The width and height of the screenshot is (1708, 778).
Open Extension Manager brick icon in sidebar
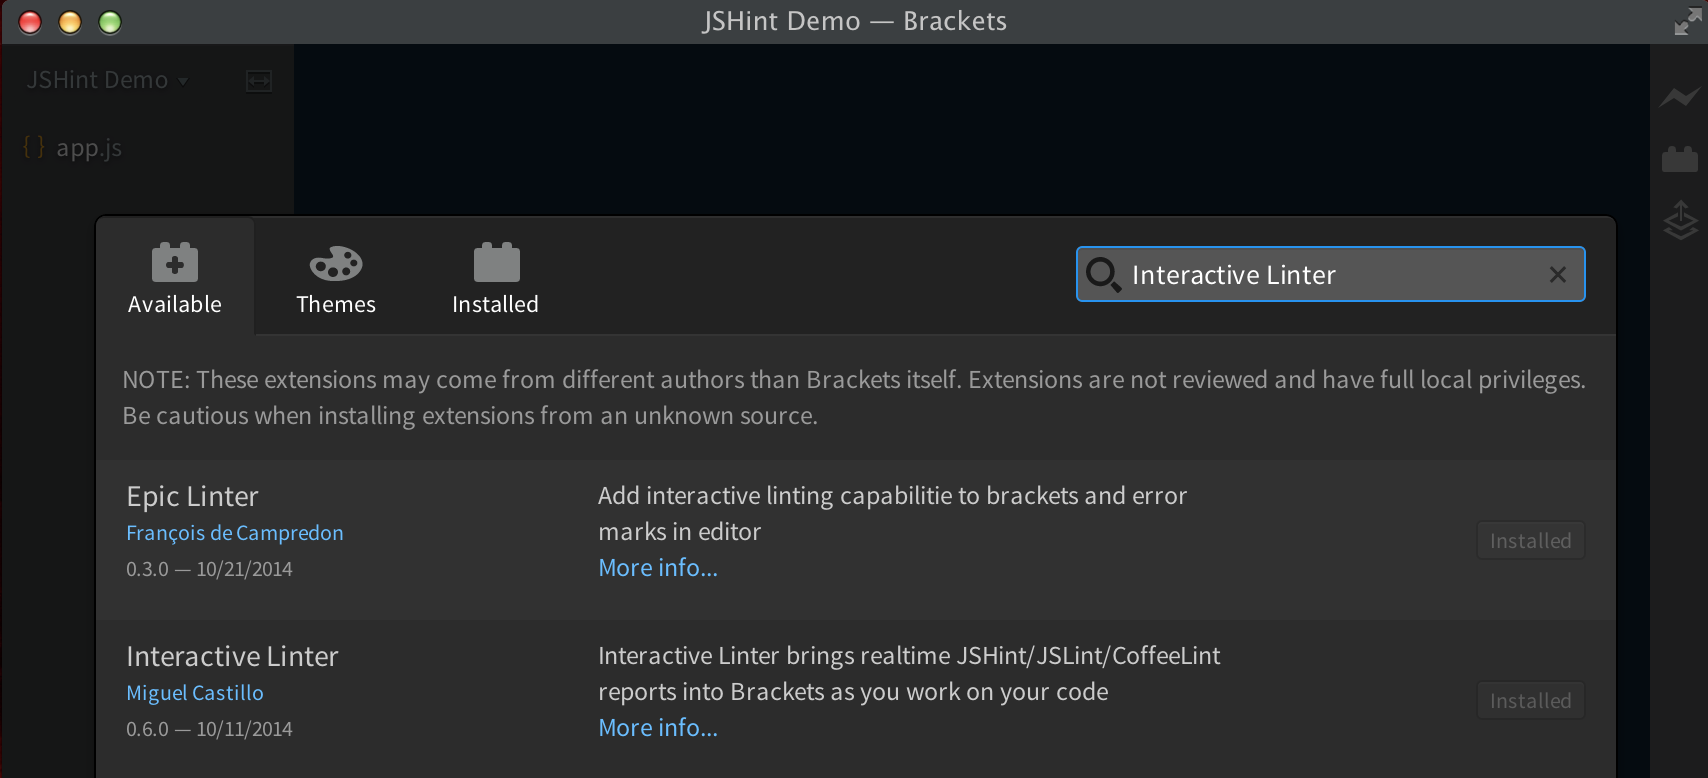point(1680,159)
